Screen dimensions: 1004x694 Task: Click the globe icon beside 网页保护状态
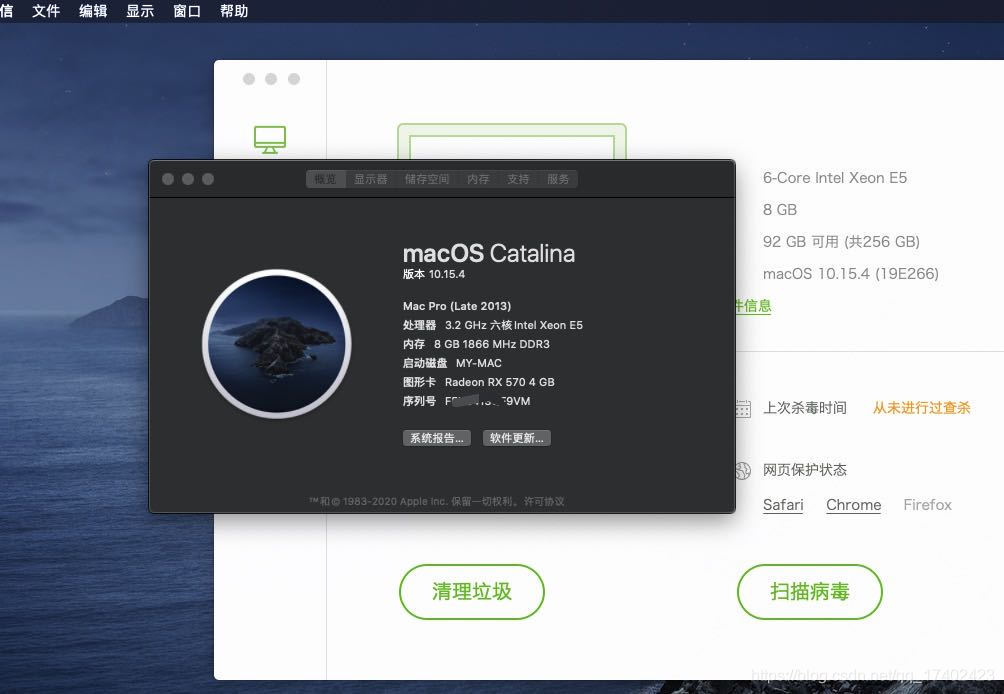coord(743,471)
